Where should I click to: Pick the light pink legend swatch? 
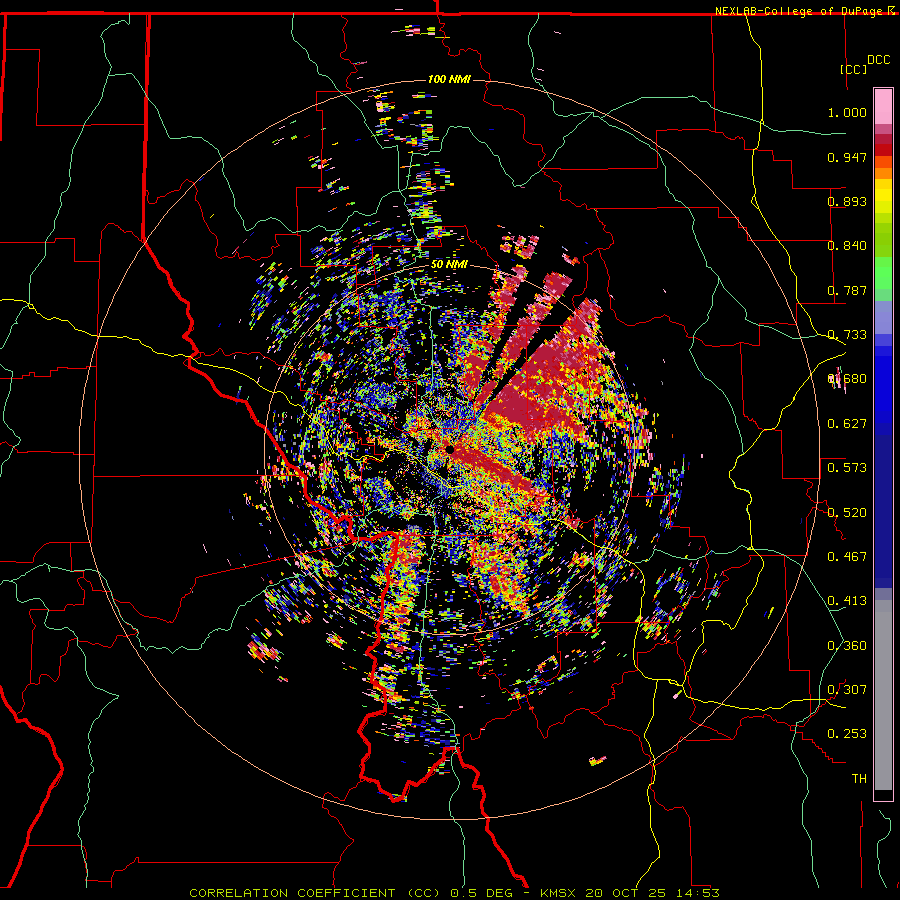pyautogui.click(x=883, y=106)
